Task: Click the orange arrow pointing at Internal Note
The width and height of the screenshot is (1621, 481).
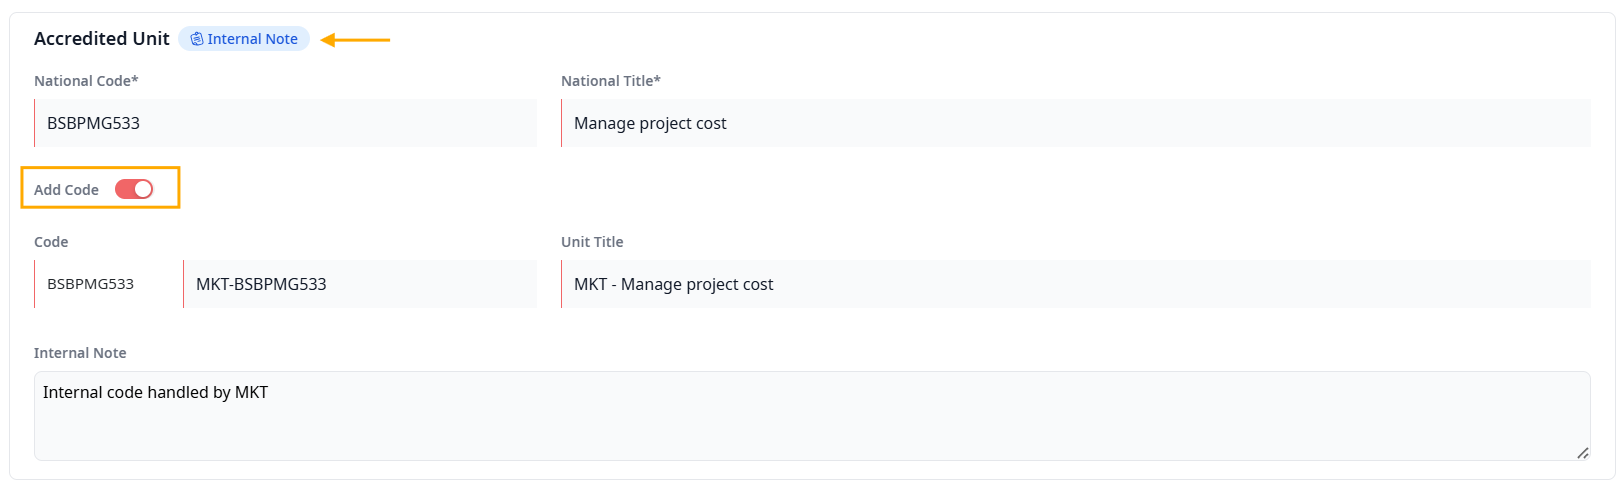Action: tap(355, 40)
